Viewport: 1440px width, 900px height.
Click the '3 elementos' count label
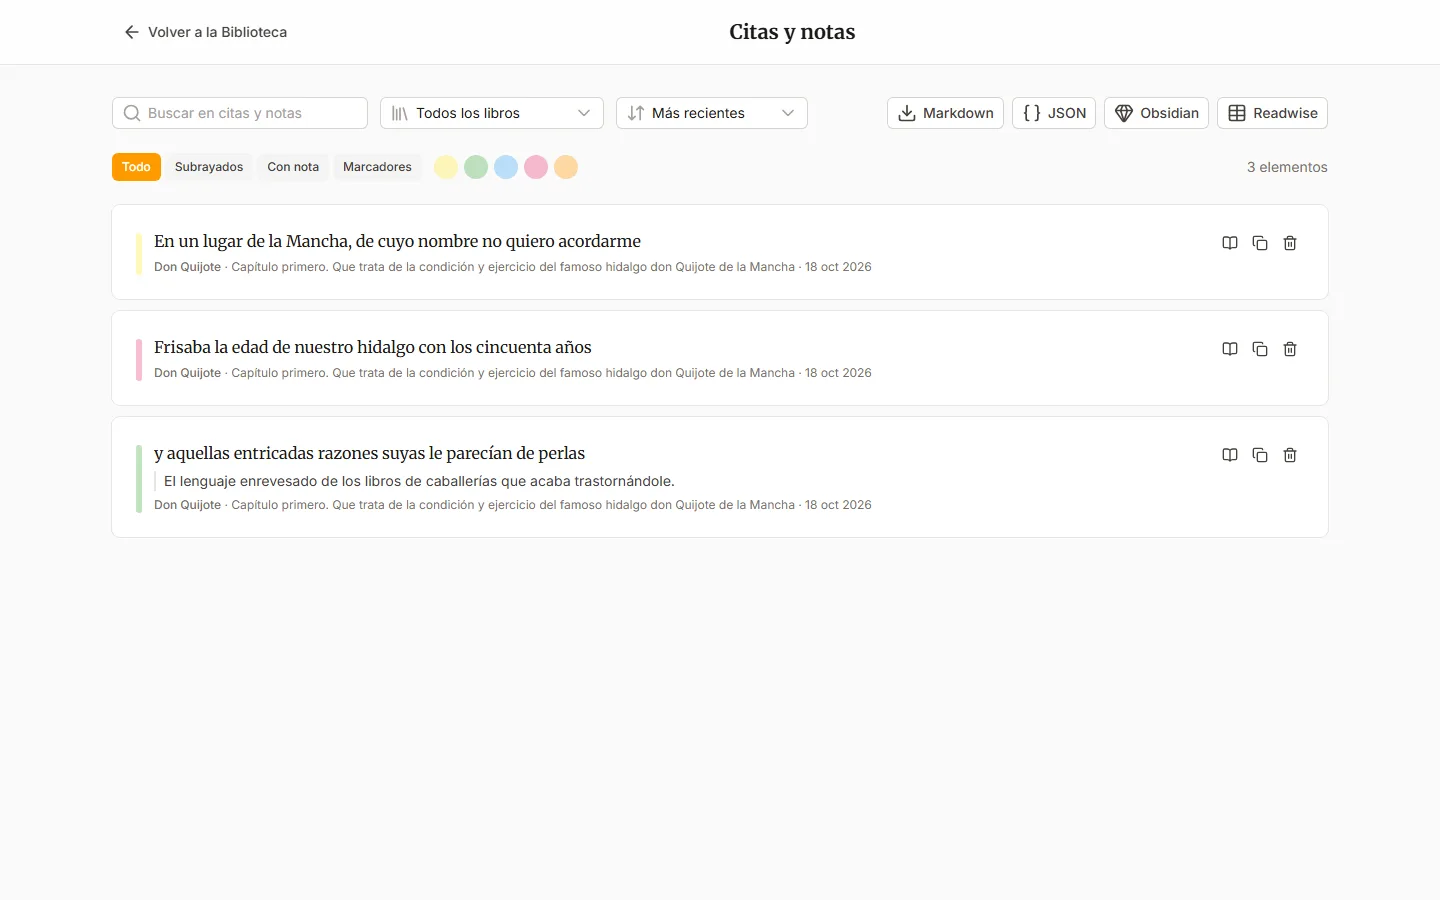[x=1287, y=167]
